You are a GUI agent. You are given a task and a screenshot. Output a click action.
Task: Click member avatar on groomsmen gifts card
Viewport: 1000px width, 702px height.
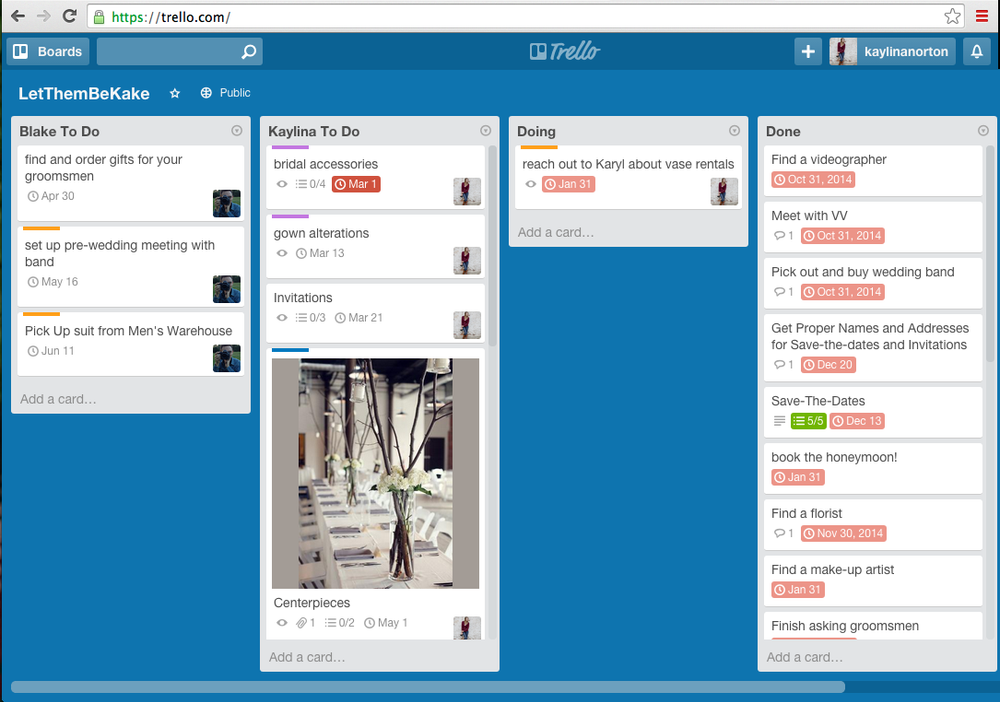coord(226,203)
